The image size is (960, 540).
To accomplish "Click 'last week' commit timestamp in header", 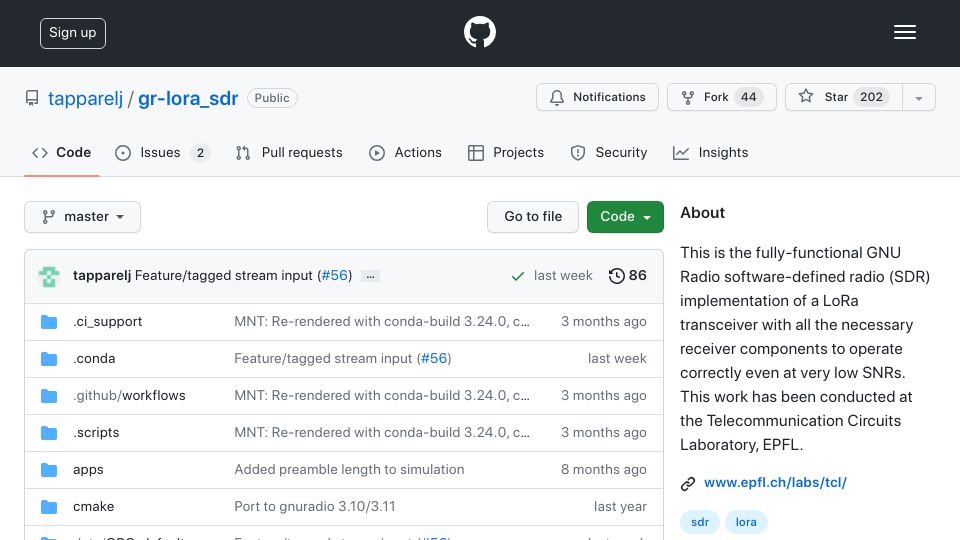I will (x=563, y=276).
